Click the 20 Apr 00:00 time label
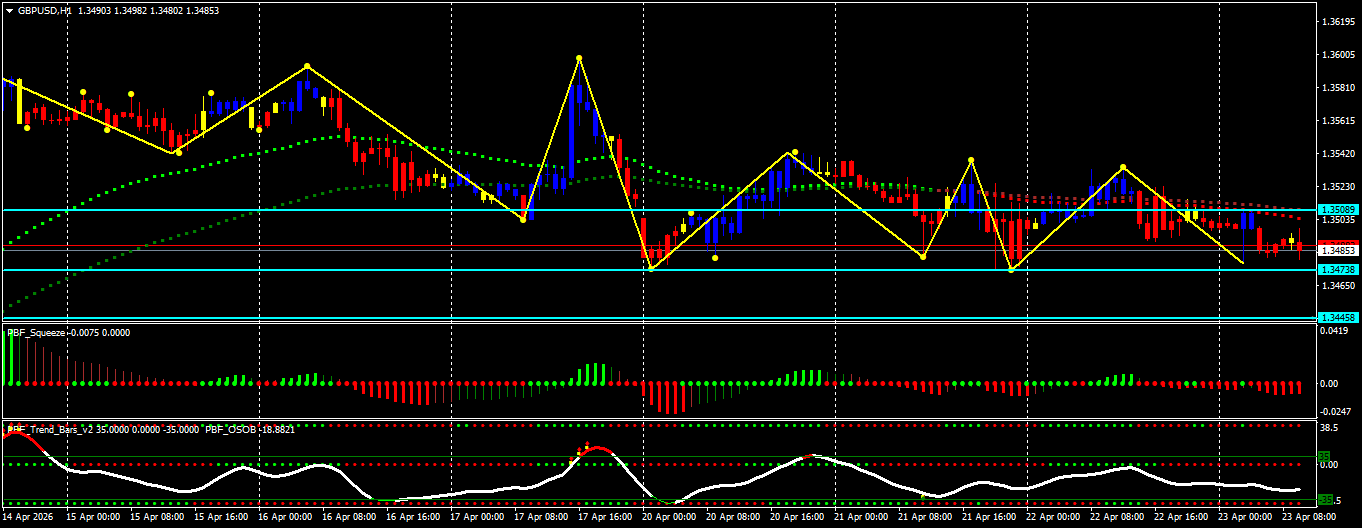 coord(668,517)
